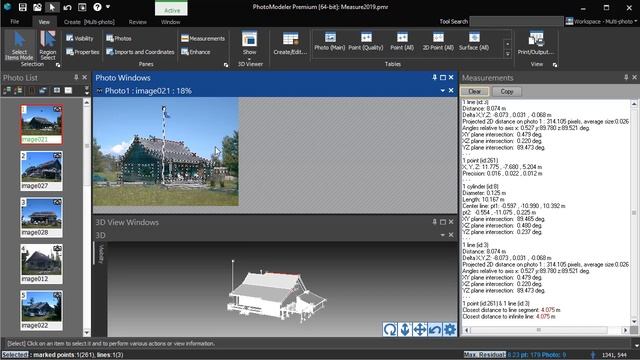This screenshot has width=640, height=360.
Task: Toggle the Measurements pane
Action: pos(203,38)
